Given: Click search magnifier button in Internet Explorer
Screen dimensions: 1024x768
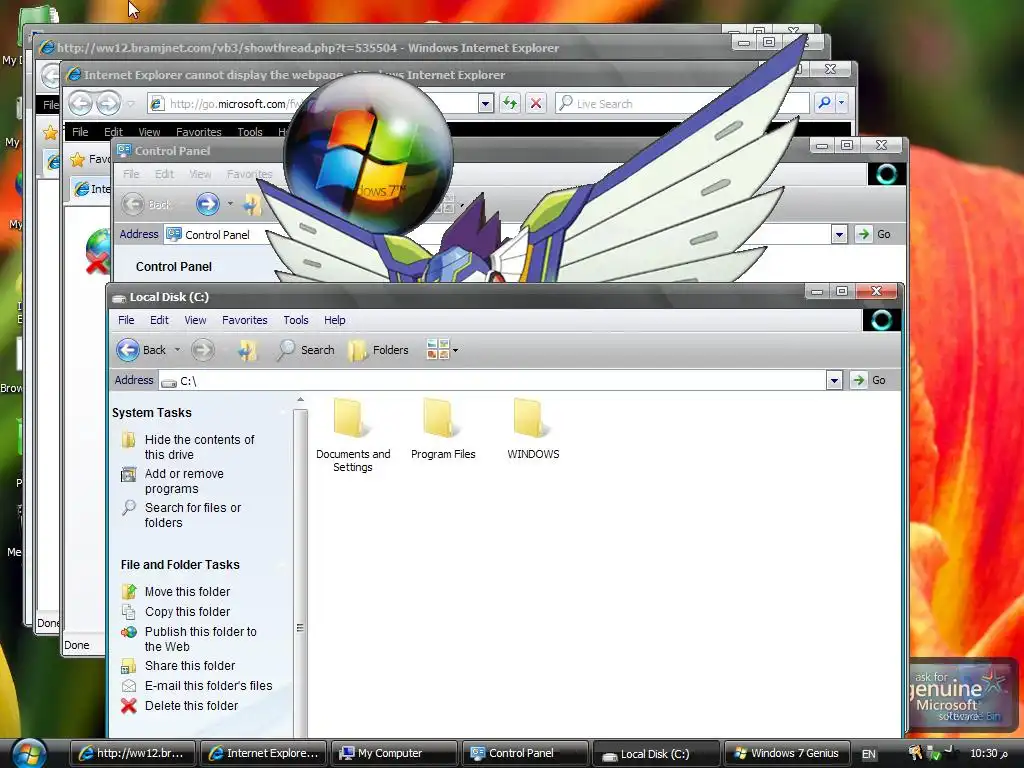Looking at the screenshot, I should pyautogui.click(x=824, y=103).
